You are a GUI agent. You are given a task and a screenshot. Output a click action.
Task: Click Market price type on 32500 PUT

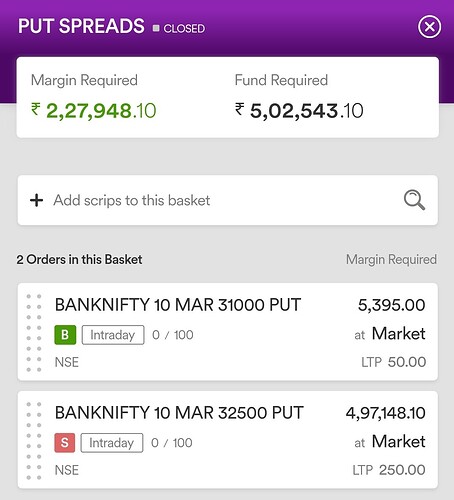398,442
